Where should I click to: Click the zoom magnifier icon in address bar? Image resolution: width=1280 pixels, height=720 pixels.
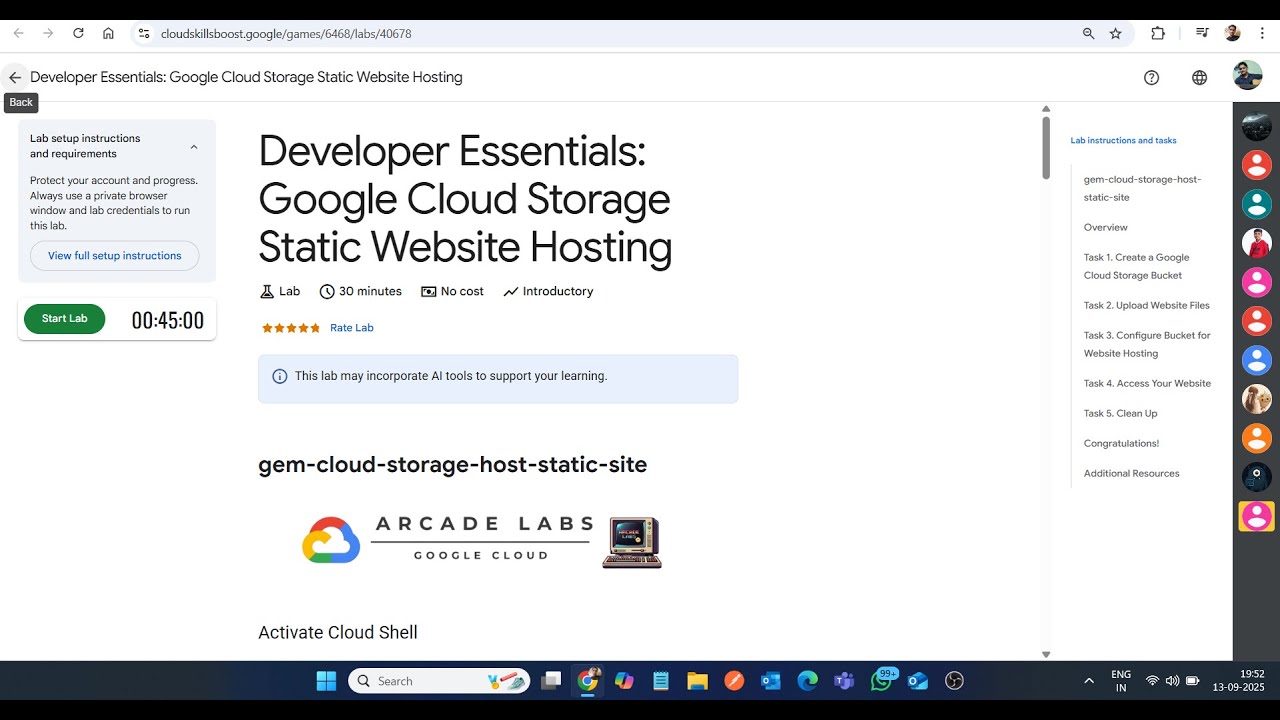pyautogui.click(x=1088, y=33)
